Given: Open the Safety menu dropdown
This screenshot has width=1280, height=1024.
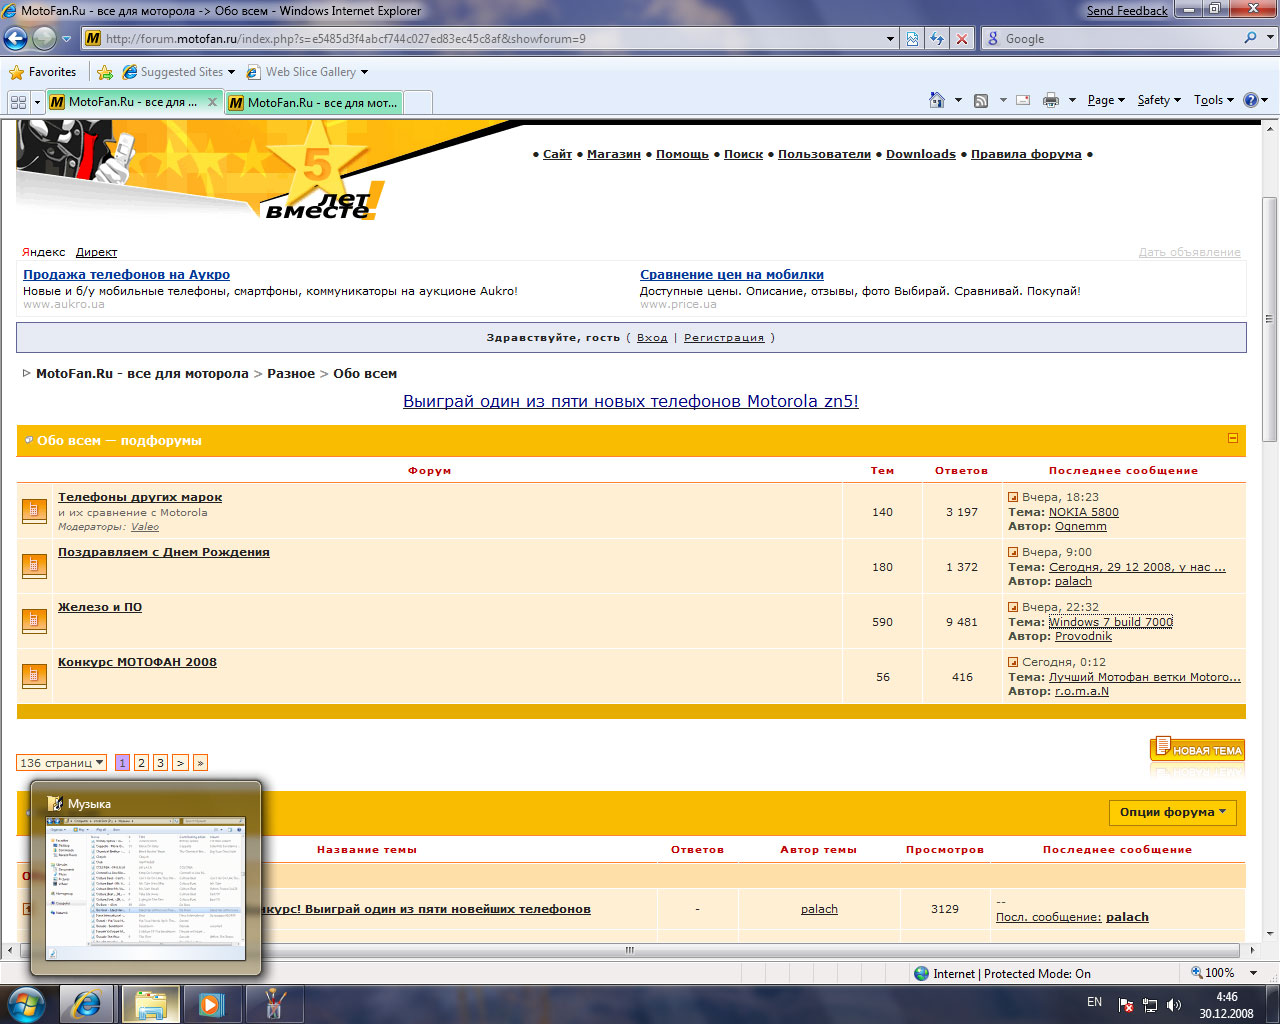Looking at the screenshot, I should 1159,100.
